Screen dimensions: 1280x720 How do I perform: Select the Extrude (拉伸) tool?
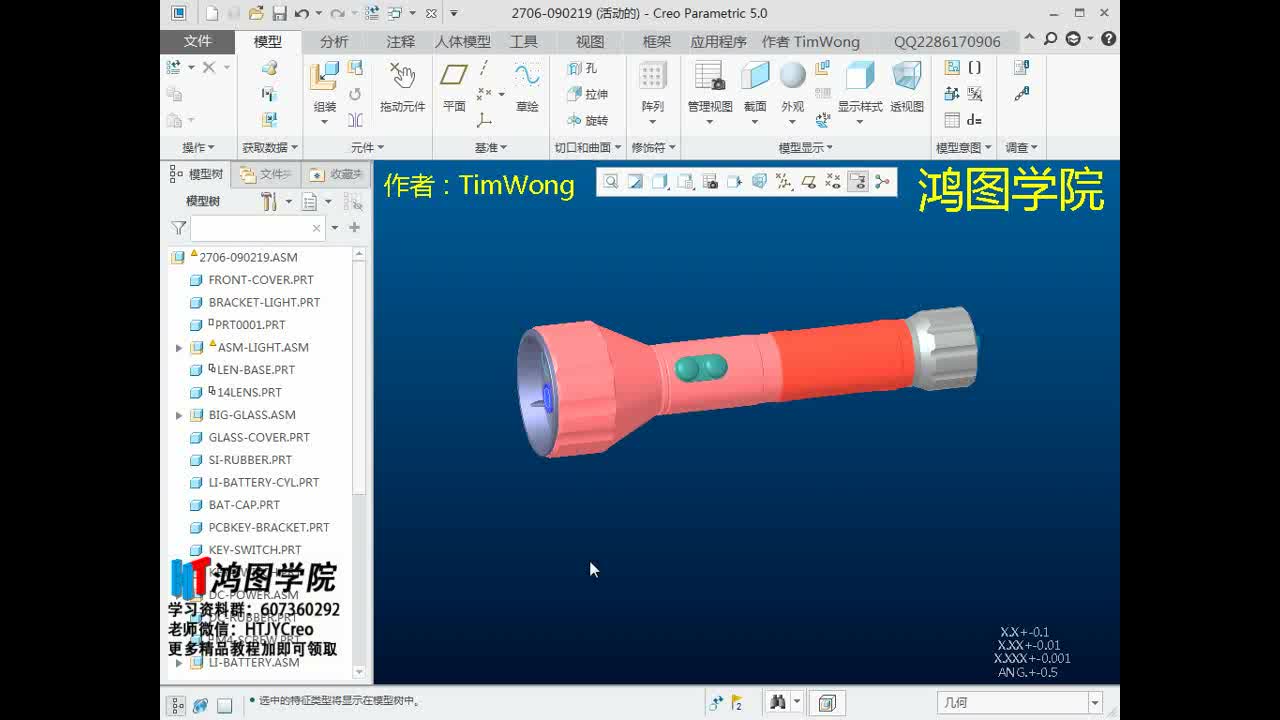tap(587, 94)
